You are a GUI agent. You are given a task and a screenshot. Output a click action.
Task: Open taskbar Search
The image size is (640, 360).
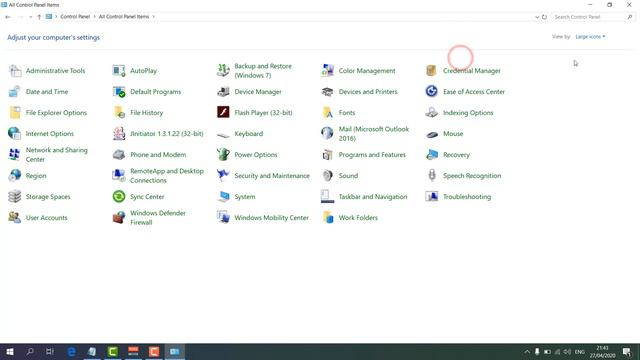tap(30, 351)
